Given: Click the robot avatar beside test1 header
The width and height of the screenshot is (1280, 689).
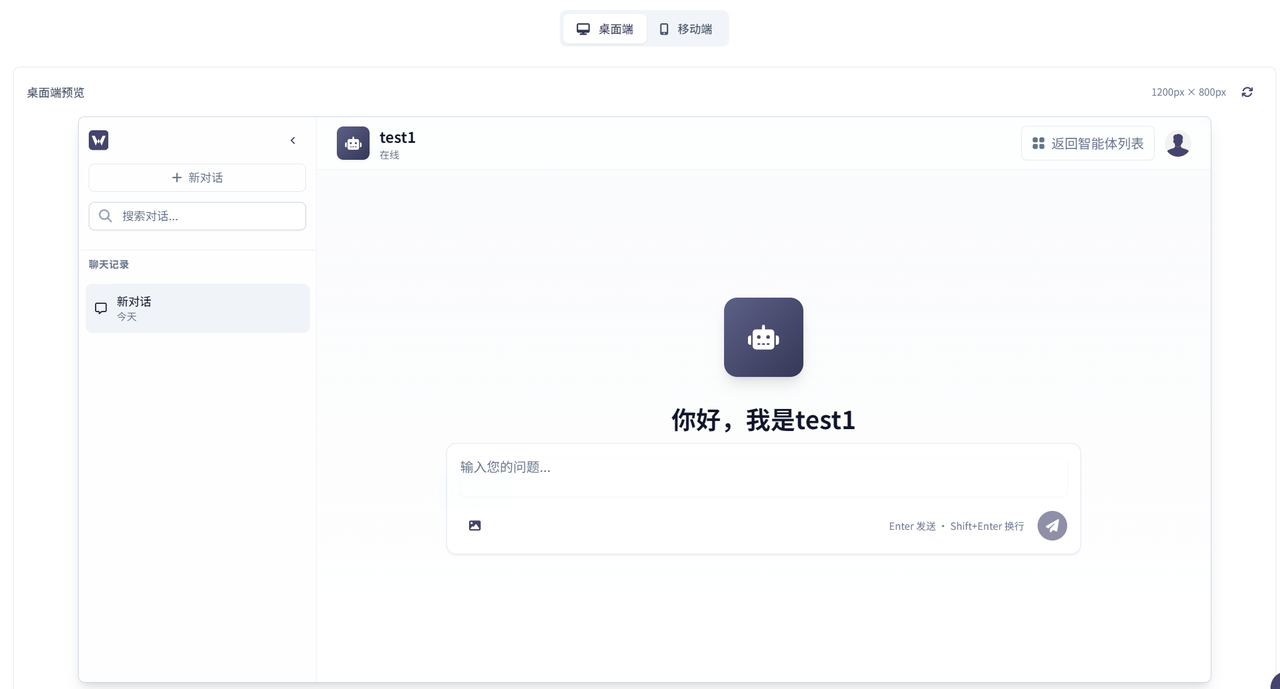Looking at the screenshot, I should click(x=352, y=143).
